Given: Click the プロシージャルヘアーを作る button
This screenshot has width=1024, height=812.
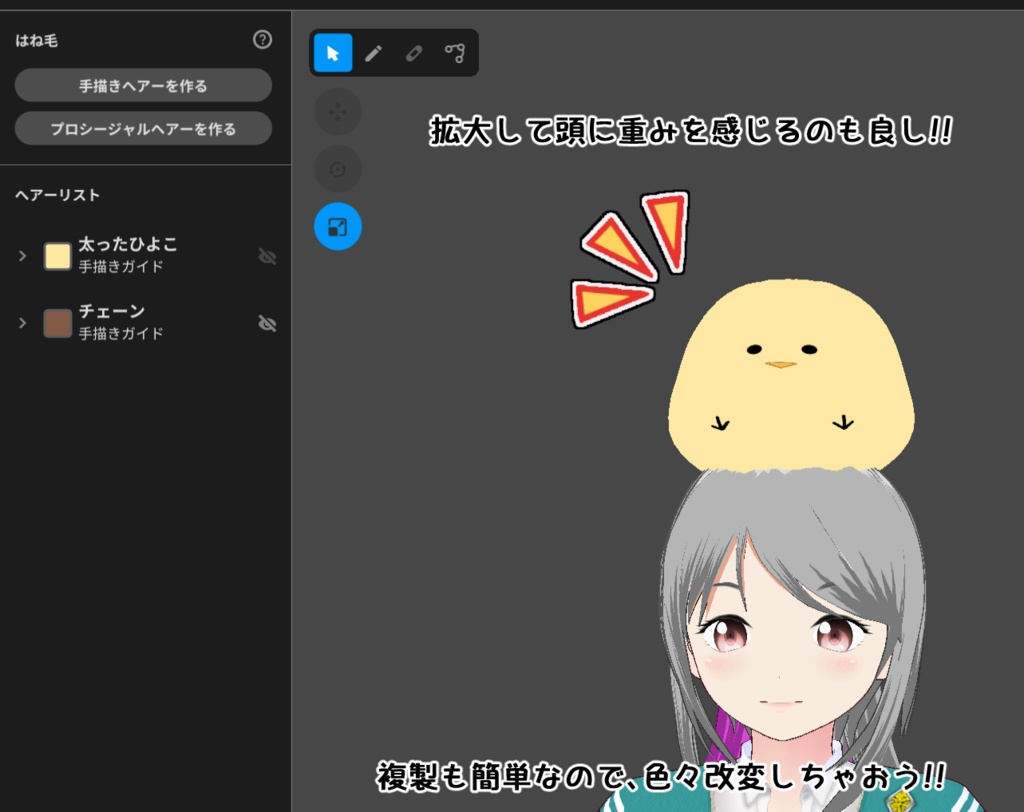Looking at the screenshot, I should tap(143, 128).
